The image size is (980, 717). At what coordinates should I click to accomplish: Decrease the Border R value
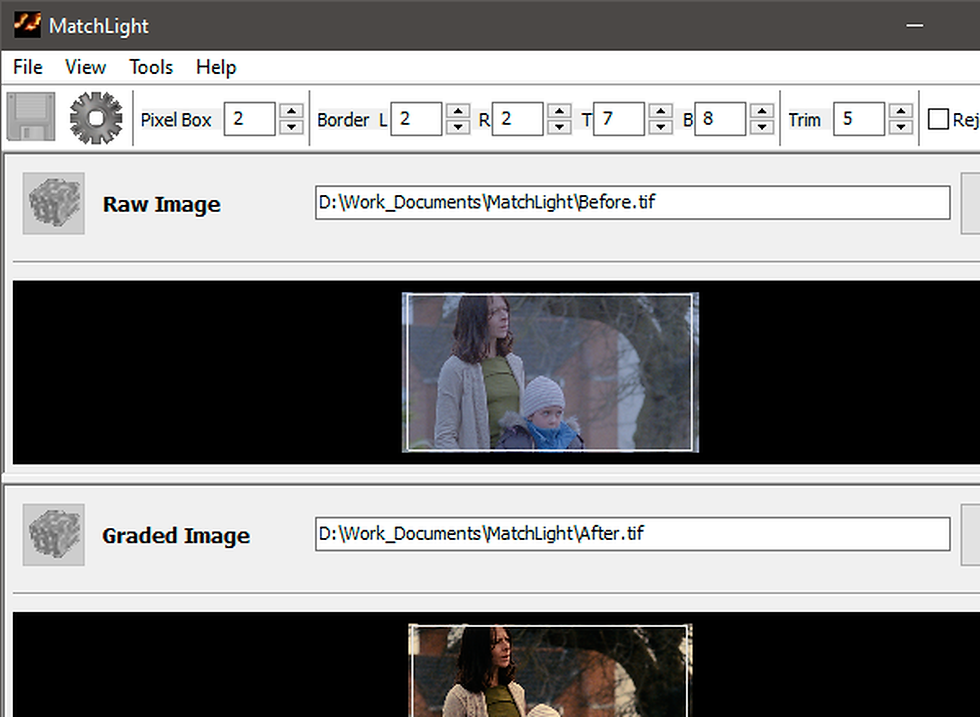(x=559, y=126)
